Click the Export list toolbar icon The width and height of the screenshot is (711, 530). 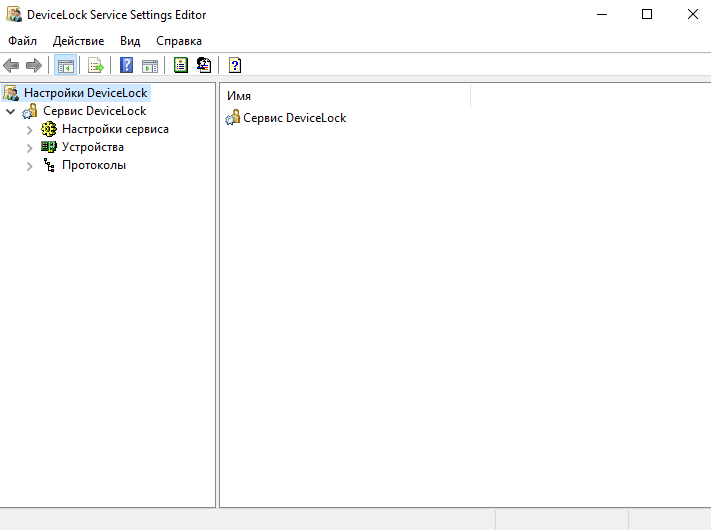click(96, 65)
